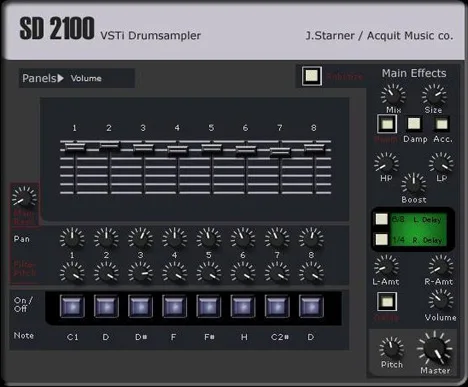
Task: Toggle the On/Off pad above note F#
Action: (209, 306)
